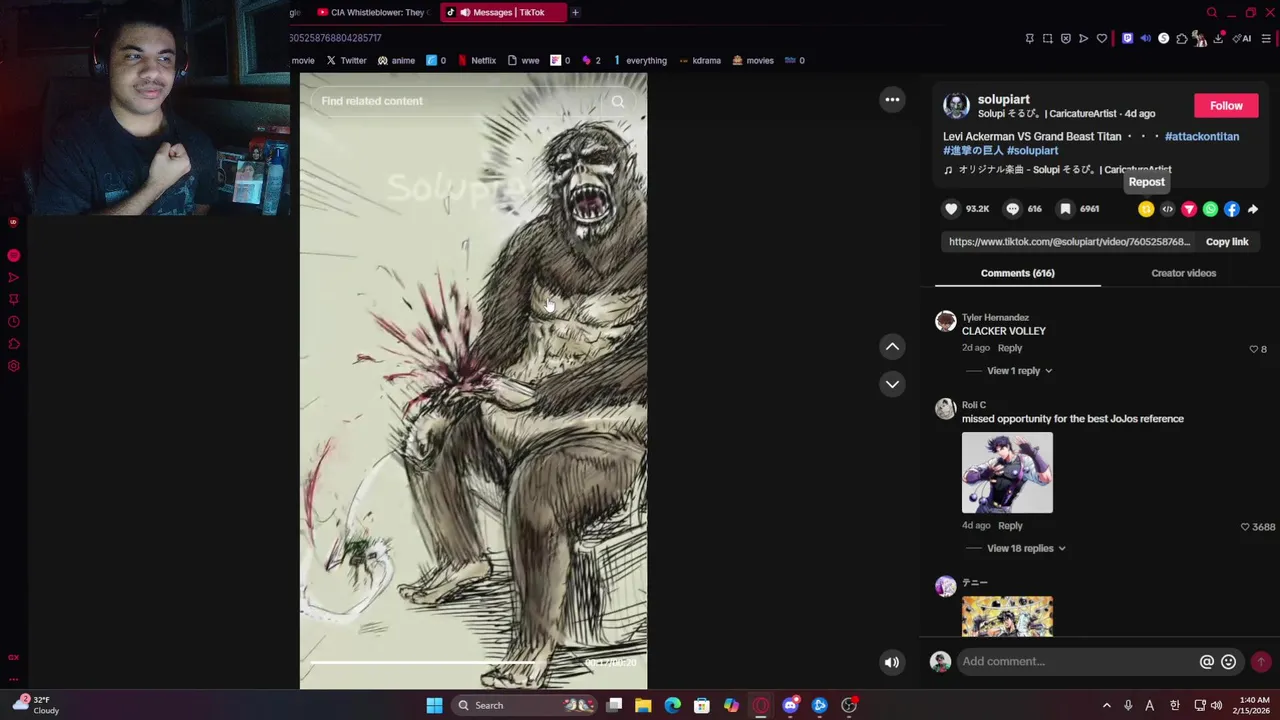Add page to bookmarks heart icon
This screenshot has width=1280, height=720.
point(1102,39)
